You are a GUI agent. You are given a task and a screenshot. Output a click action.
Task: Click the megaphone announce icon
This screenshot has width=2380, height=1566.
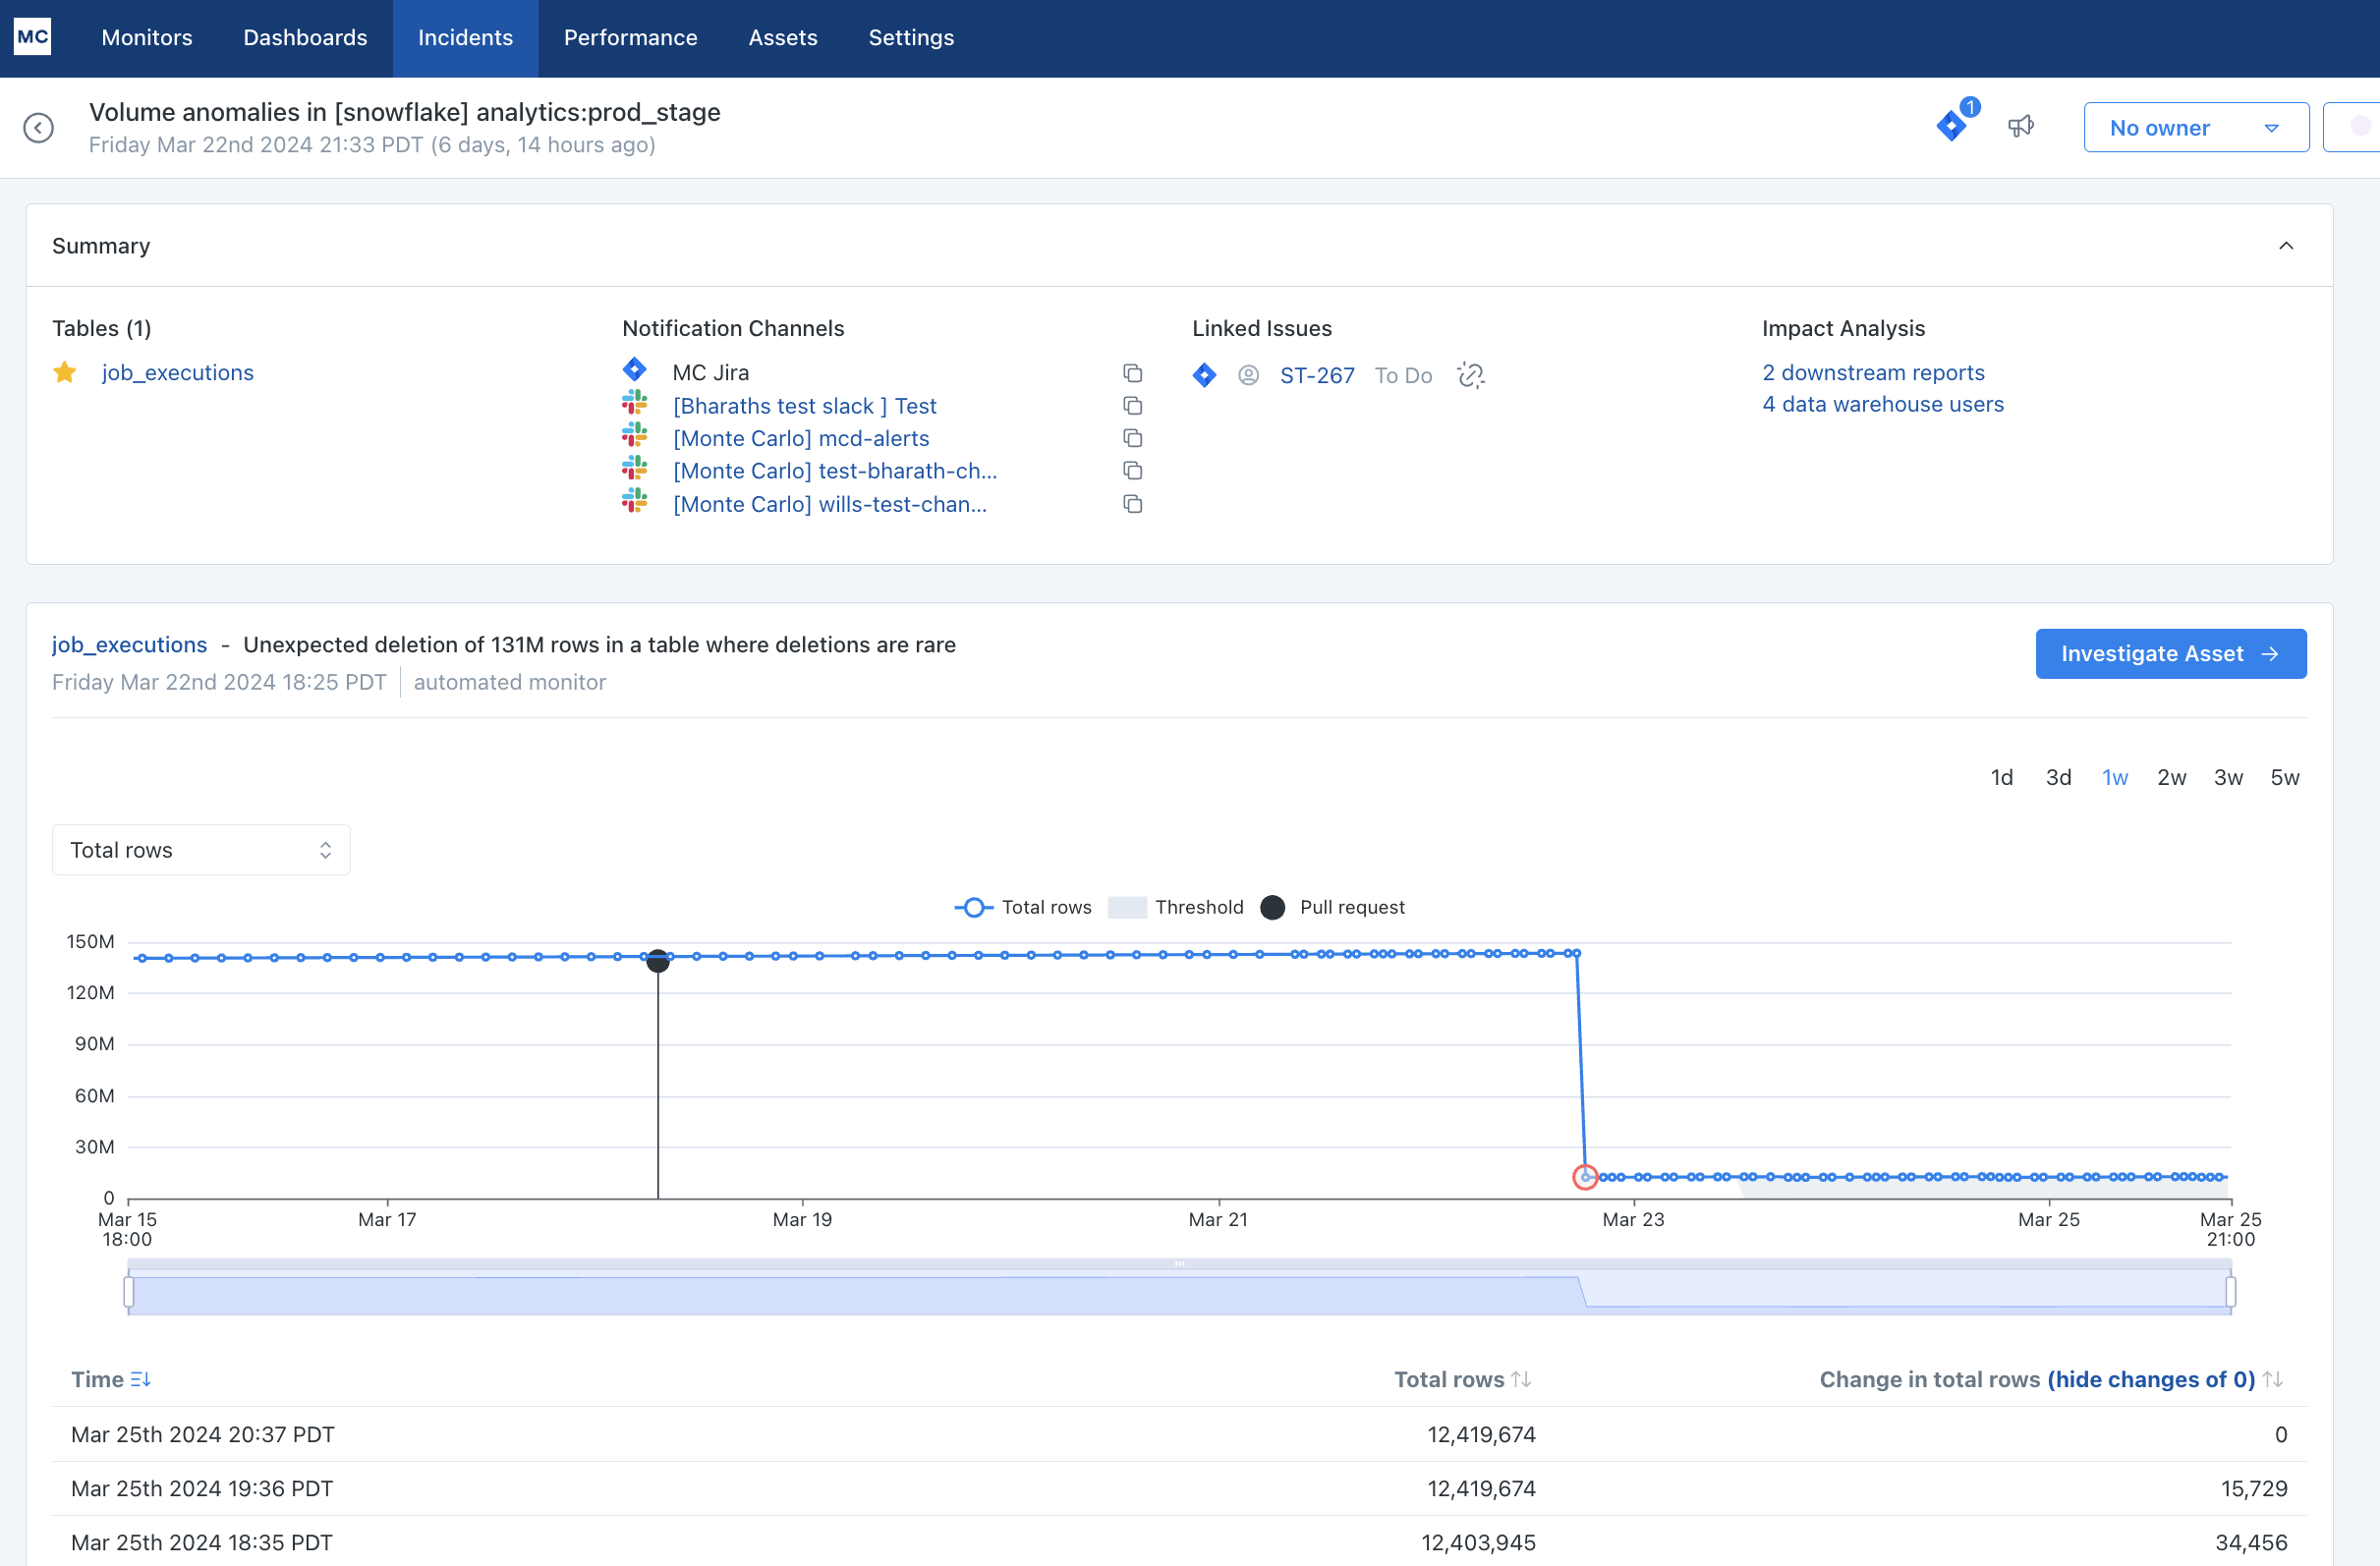coord(2020,126)
